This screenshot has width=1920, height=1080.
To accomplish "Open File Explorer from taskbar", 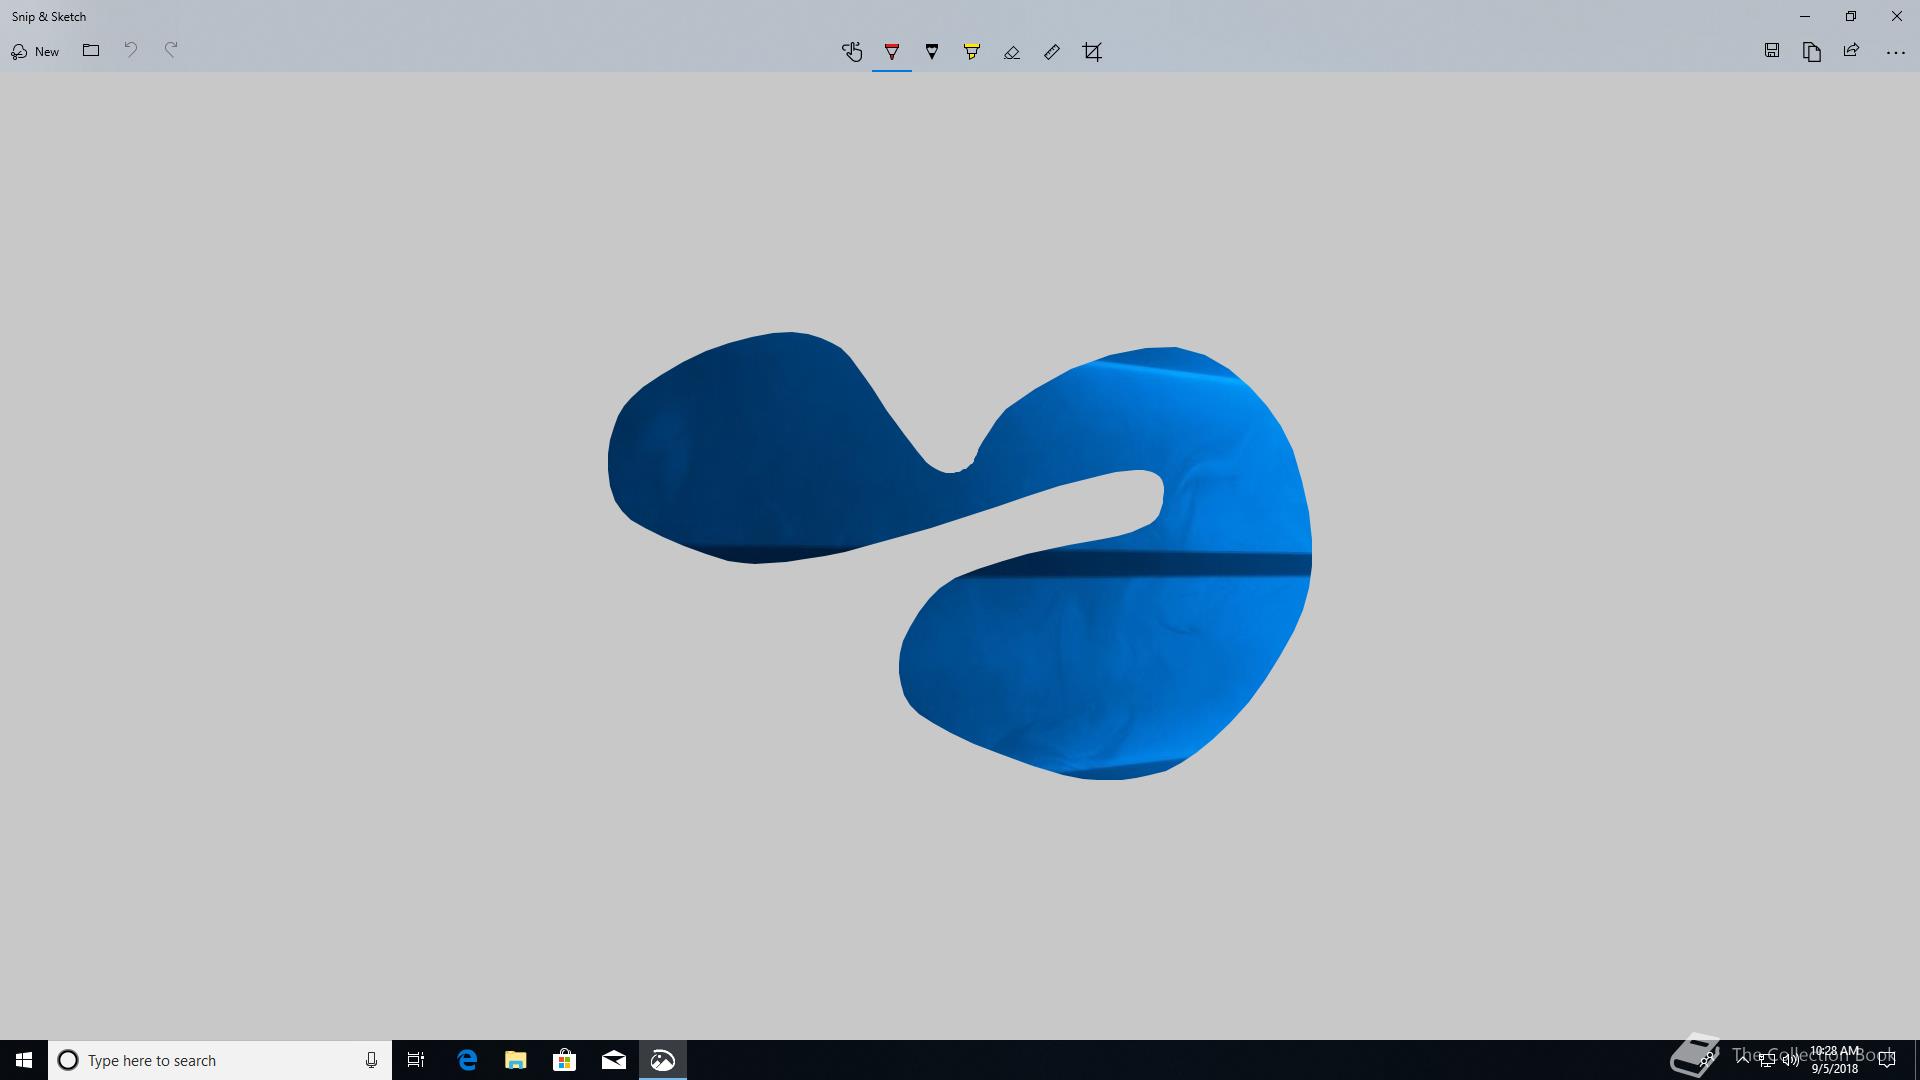I will click(516, 1060).
